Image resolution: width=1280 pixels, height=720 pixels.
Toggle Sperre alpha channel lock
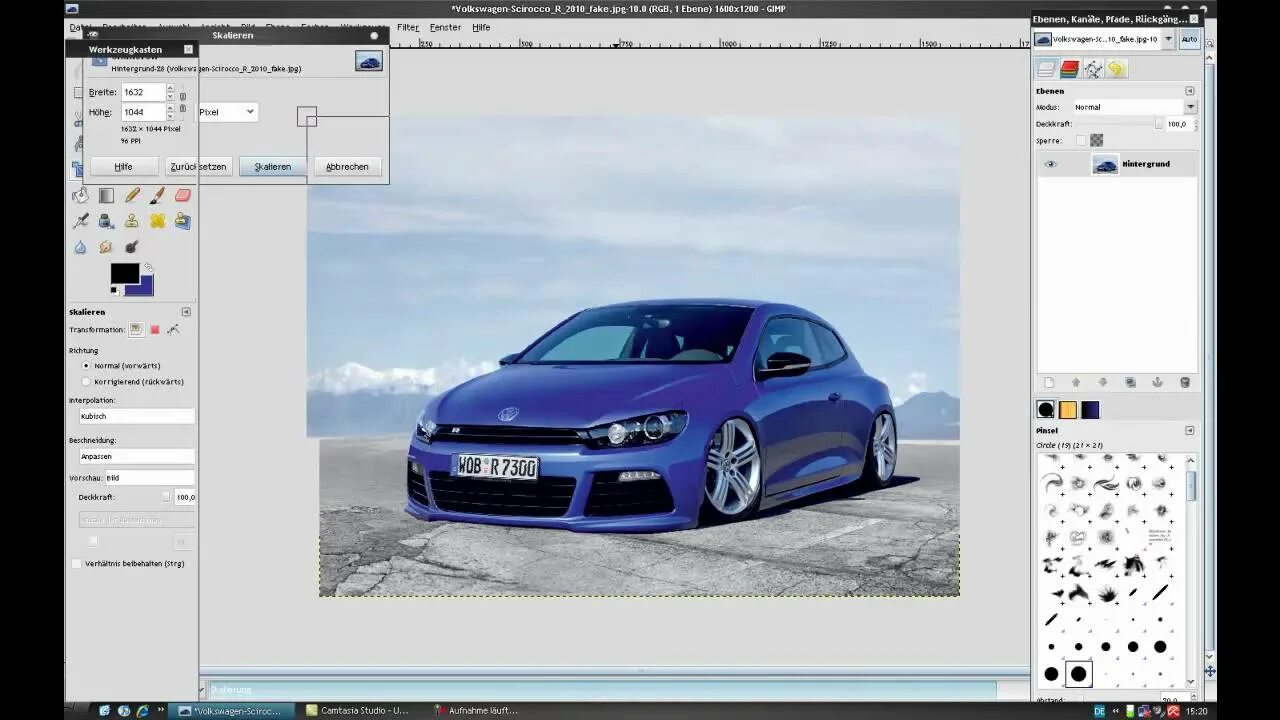point(1097,141)
